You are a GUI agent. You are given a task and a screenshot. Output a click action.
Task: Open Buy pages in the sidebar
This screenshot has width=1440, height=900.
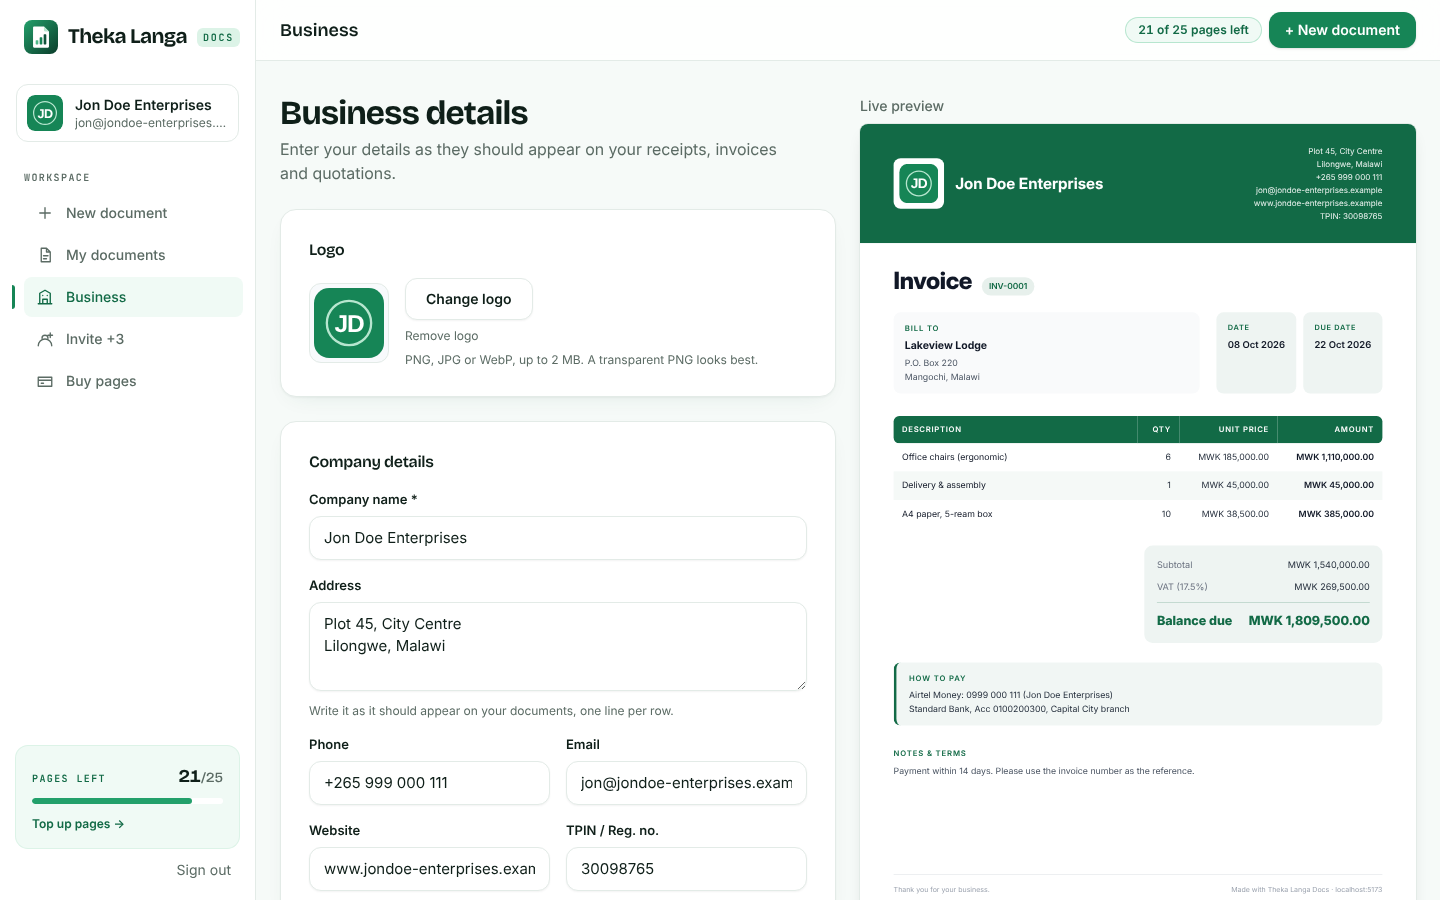click(133, 381)
